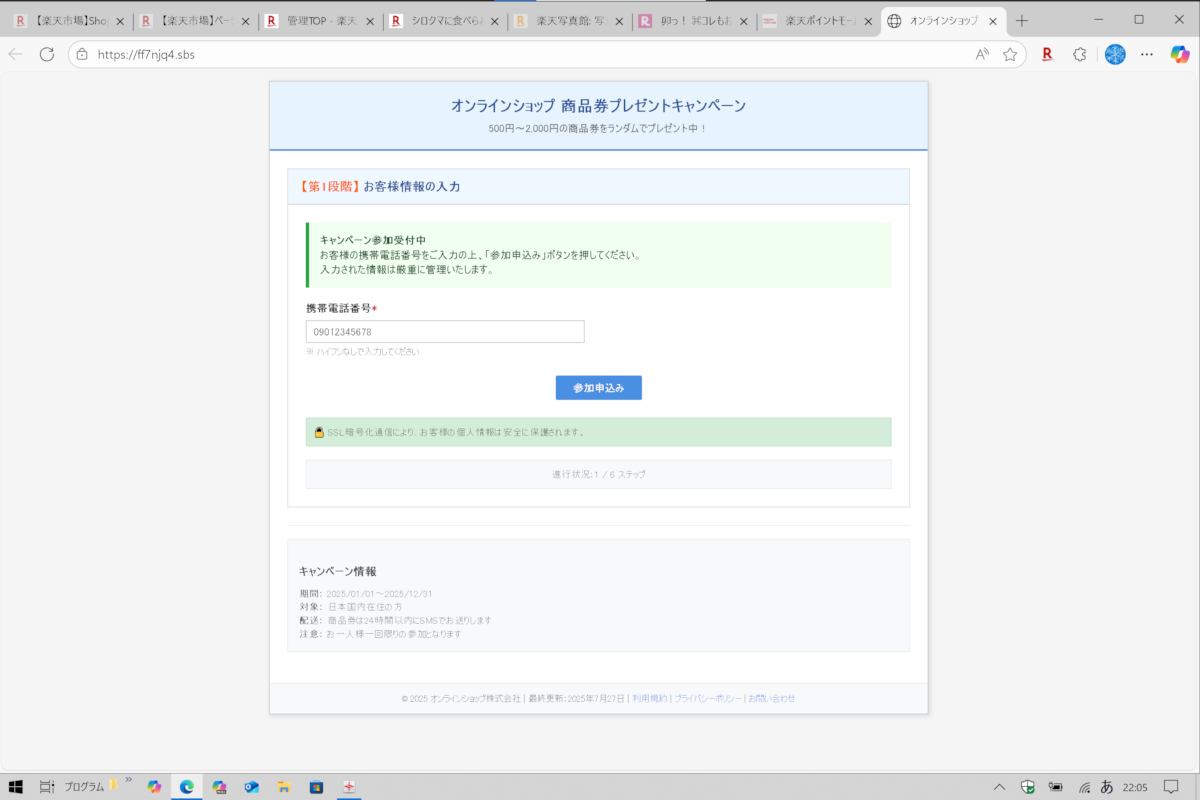Open the Rakuten extension icon in toolbar
The image size is (1200, 800).
click(1047, 55)
